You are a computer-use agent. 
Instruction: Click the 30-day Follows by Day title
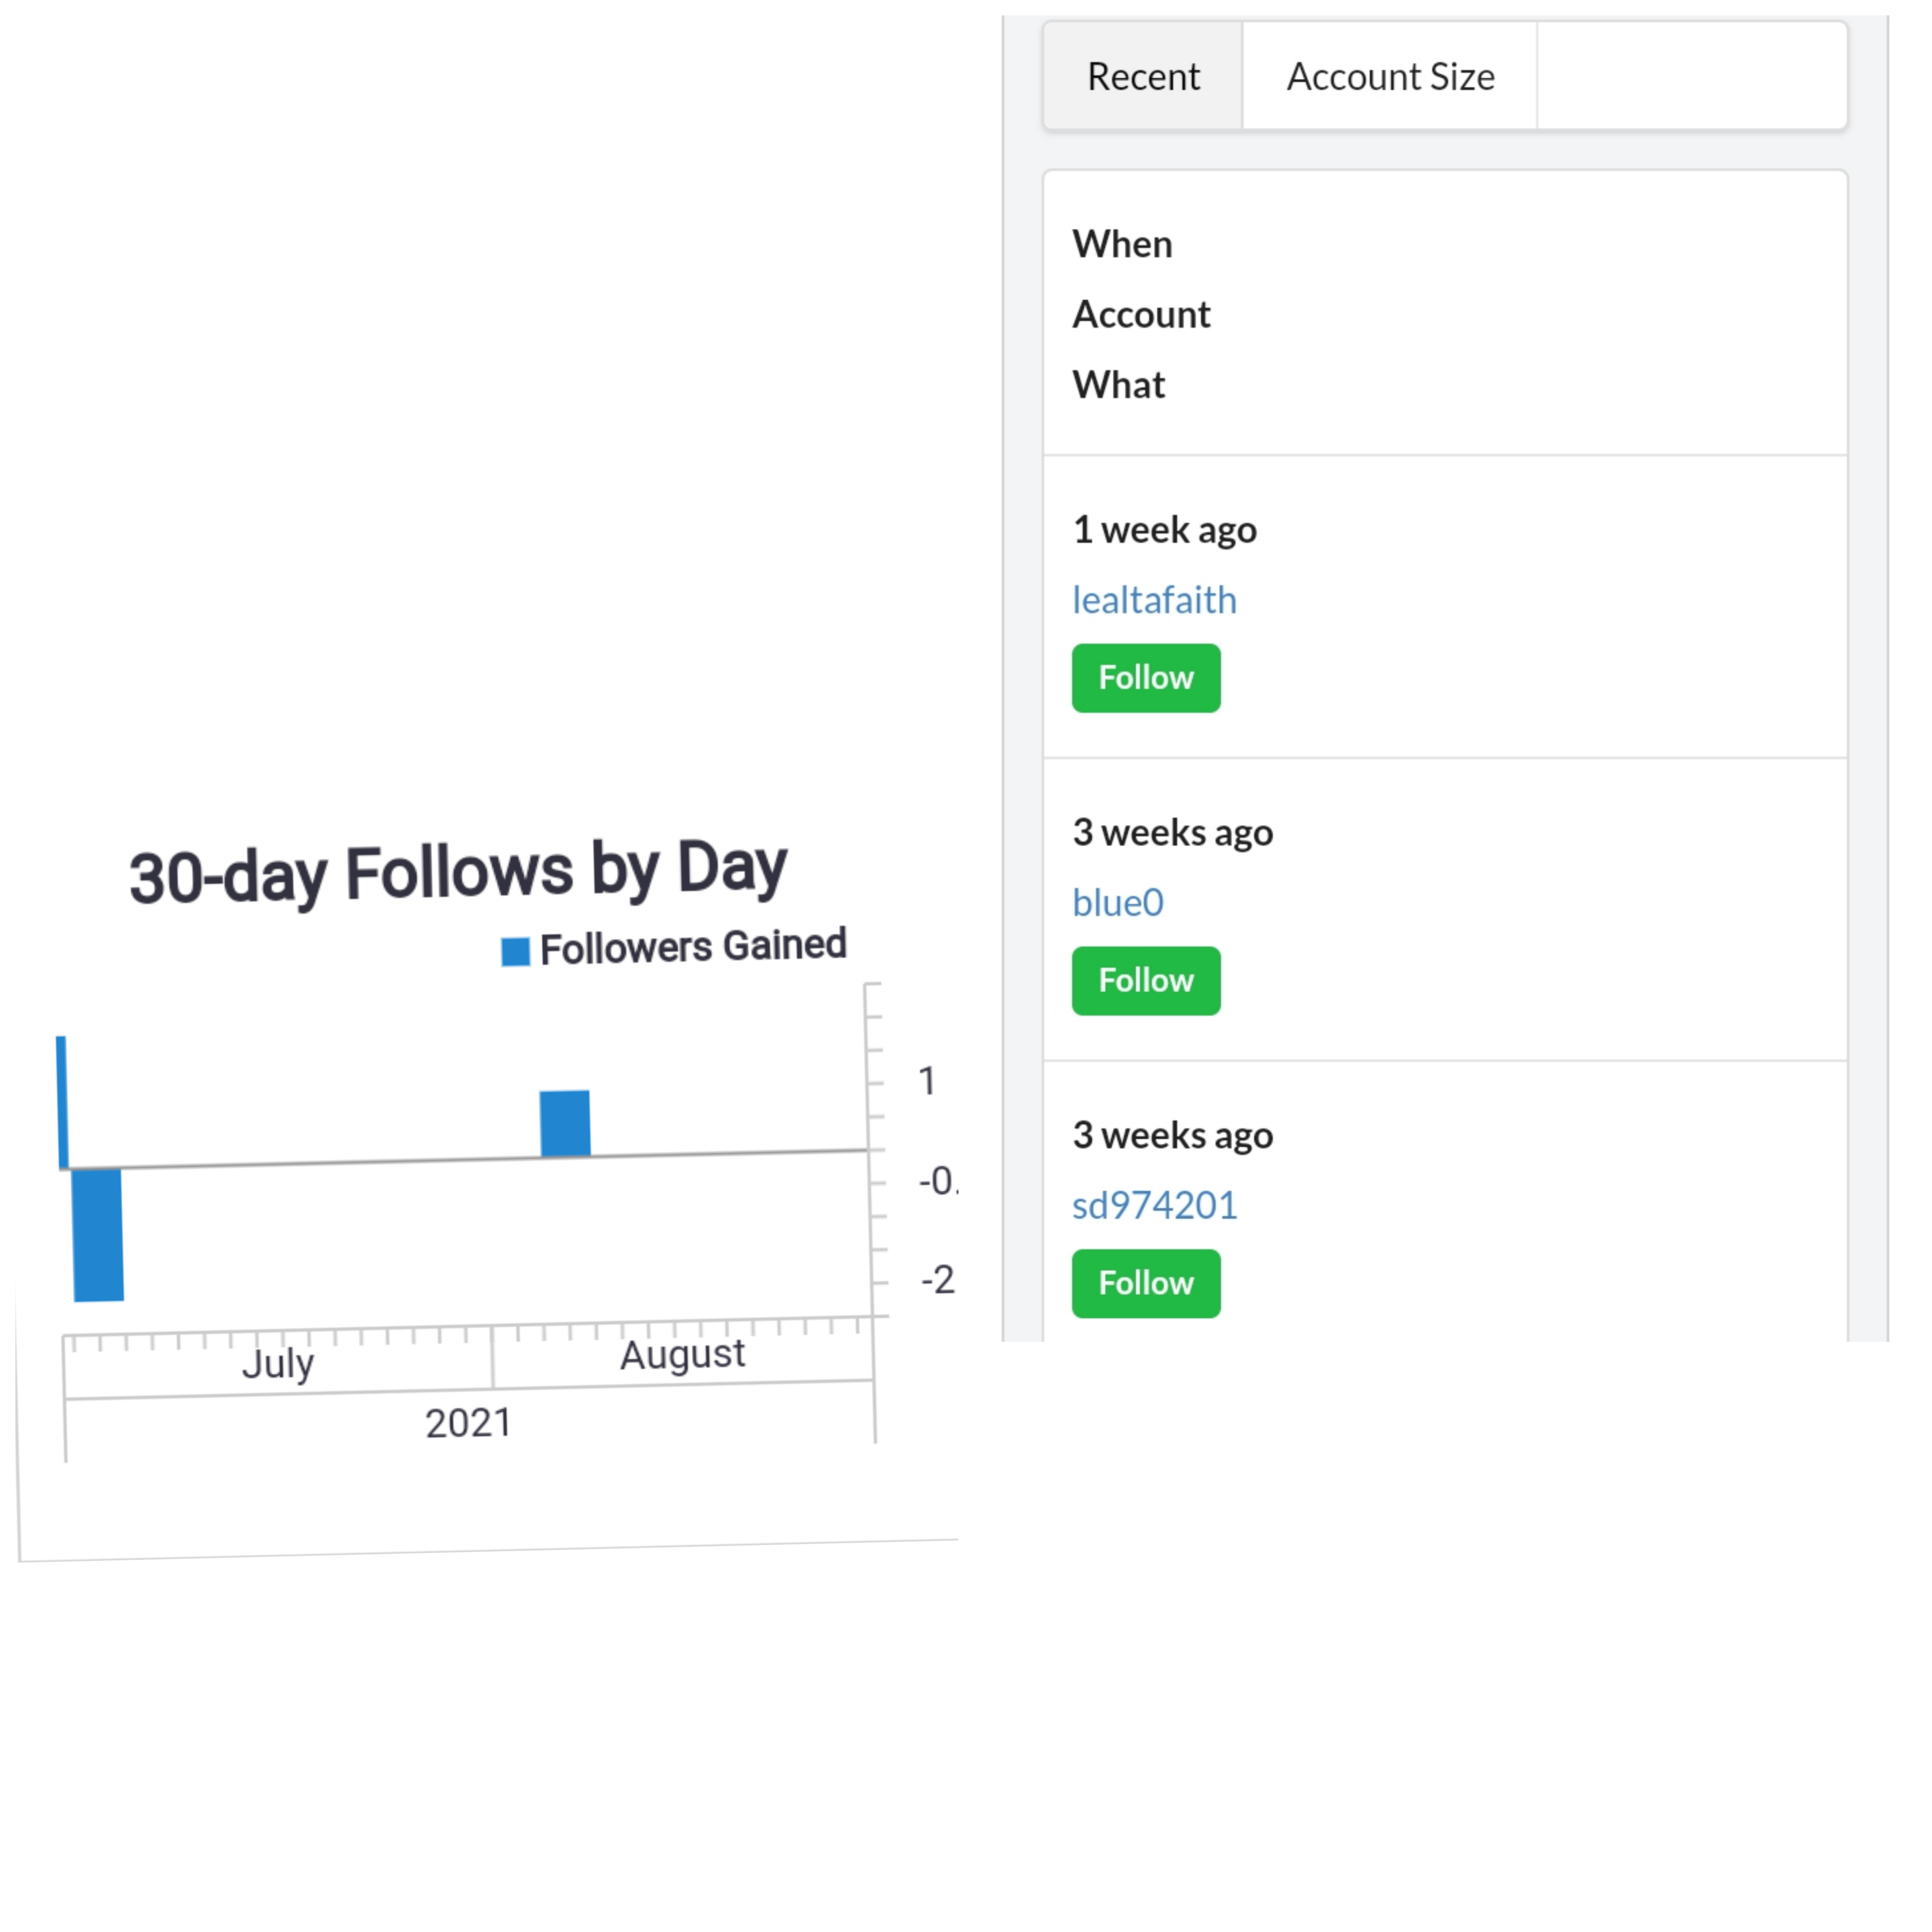coord(458,872)
